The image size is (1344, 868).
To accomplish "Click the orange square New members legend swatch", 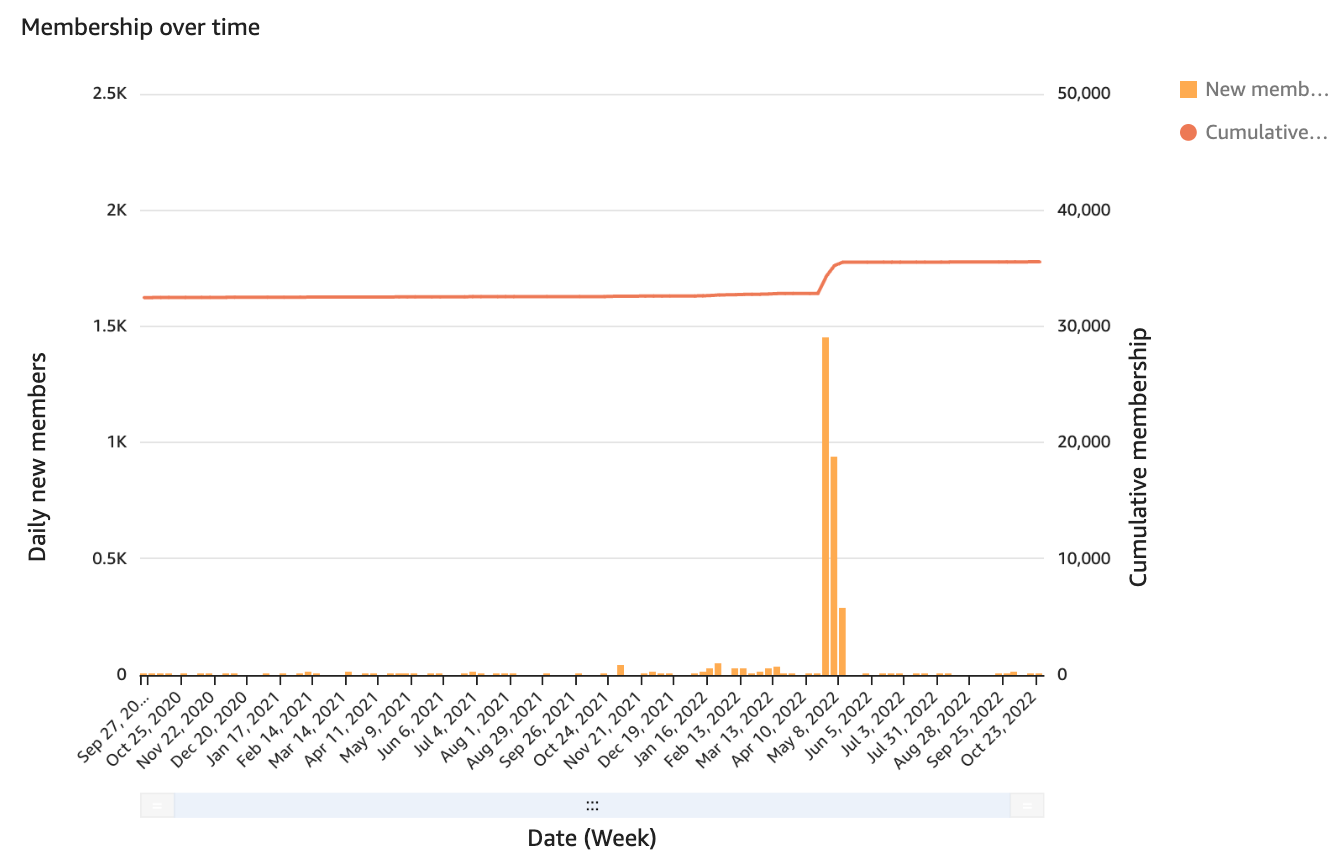I will point(1188,90).
